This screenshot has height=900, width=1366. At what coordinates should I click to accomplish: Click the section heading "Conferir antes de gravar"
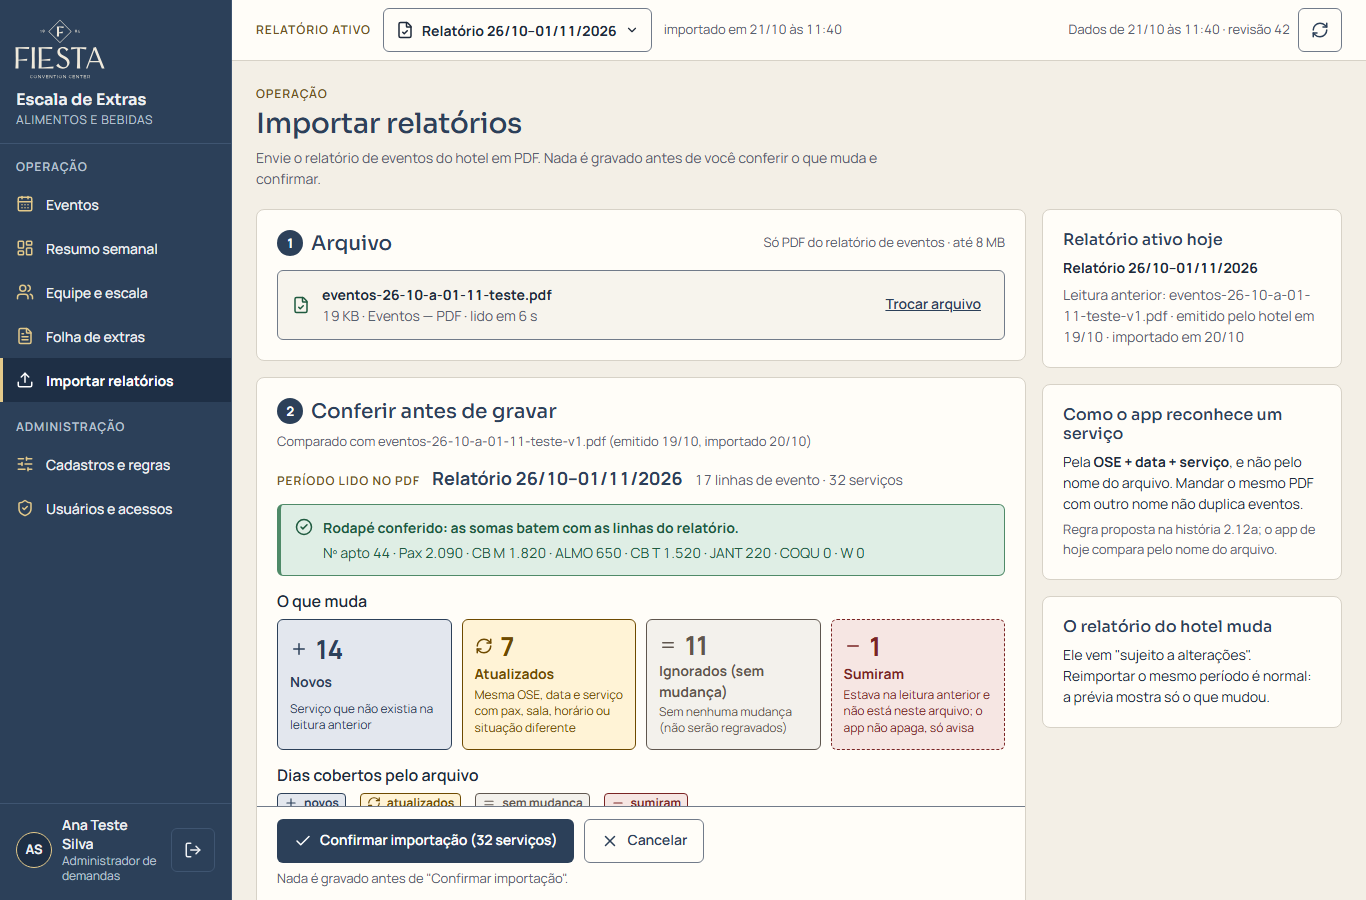pyautogui.click(x=434, y=411)
